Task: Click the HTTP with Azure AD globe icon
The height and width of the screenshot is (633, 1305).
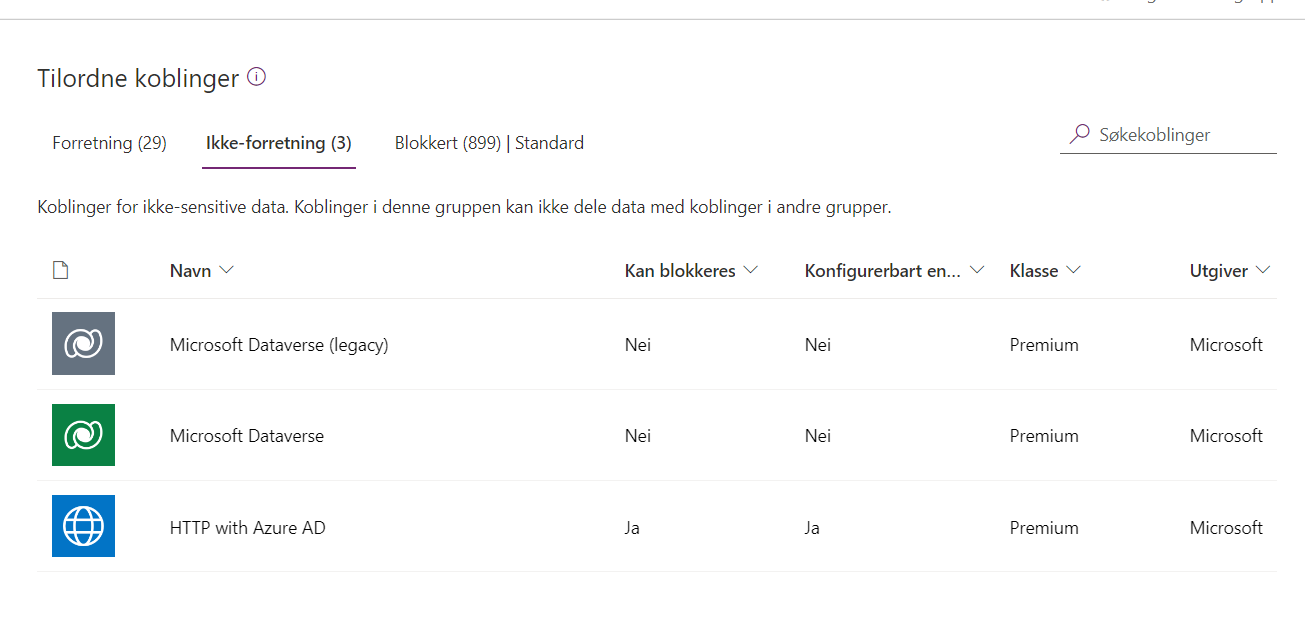Action: coord(83,526)
